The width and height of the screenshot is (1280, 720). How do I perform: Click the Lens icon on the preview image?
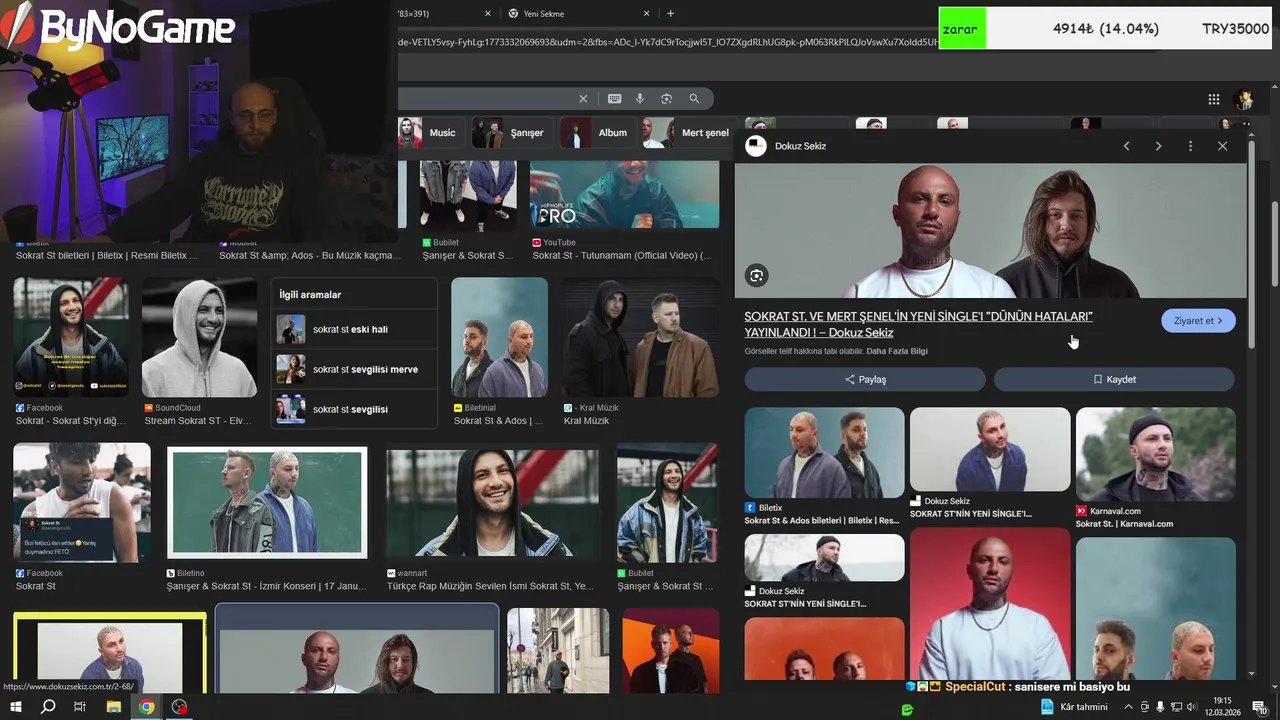pos(756,276)
